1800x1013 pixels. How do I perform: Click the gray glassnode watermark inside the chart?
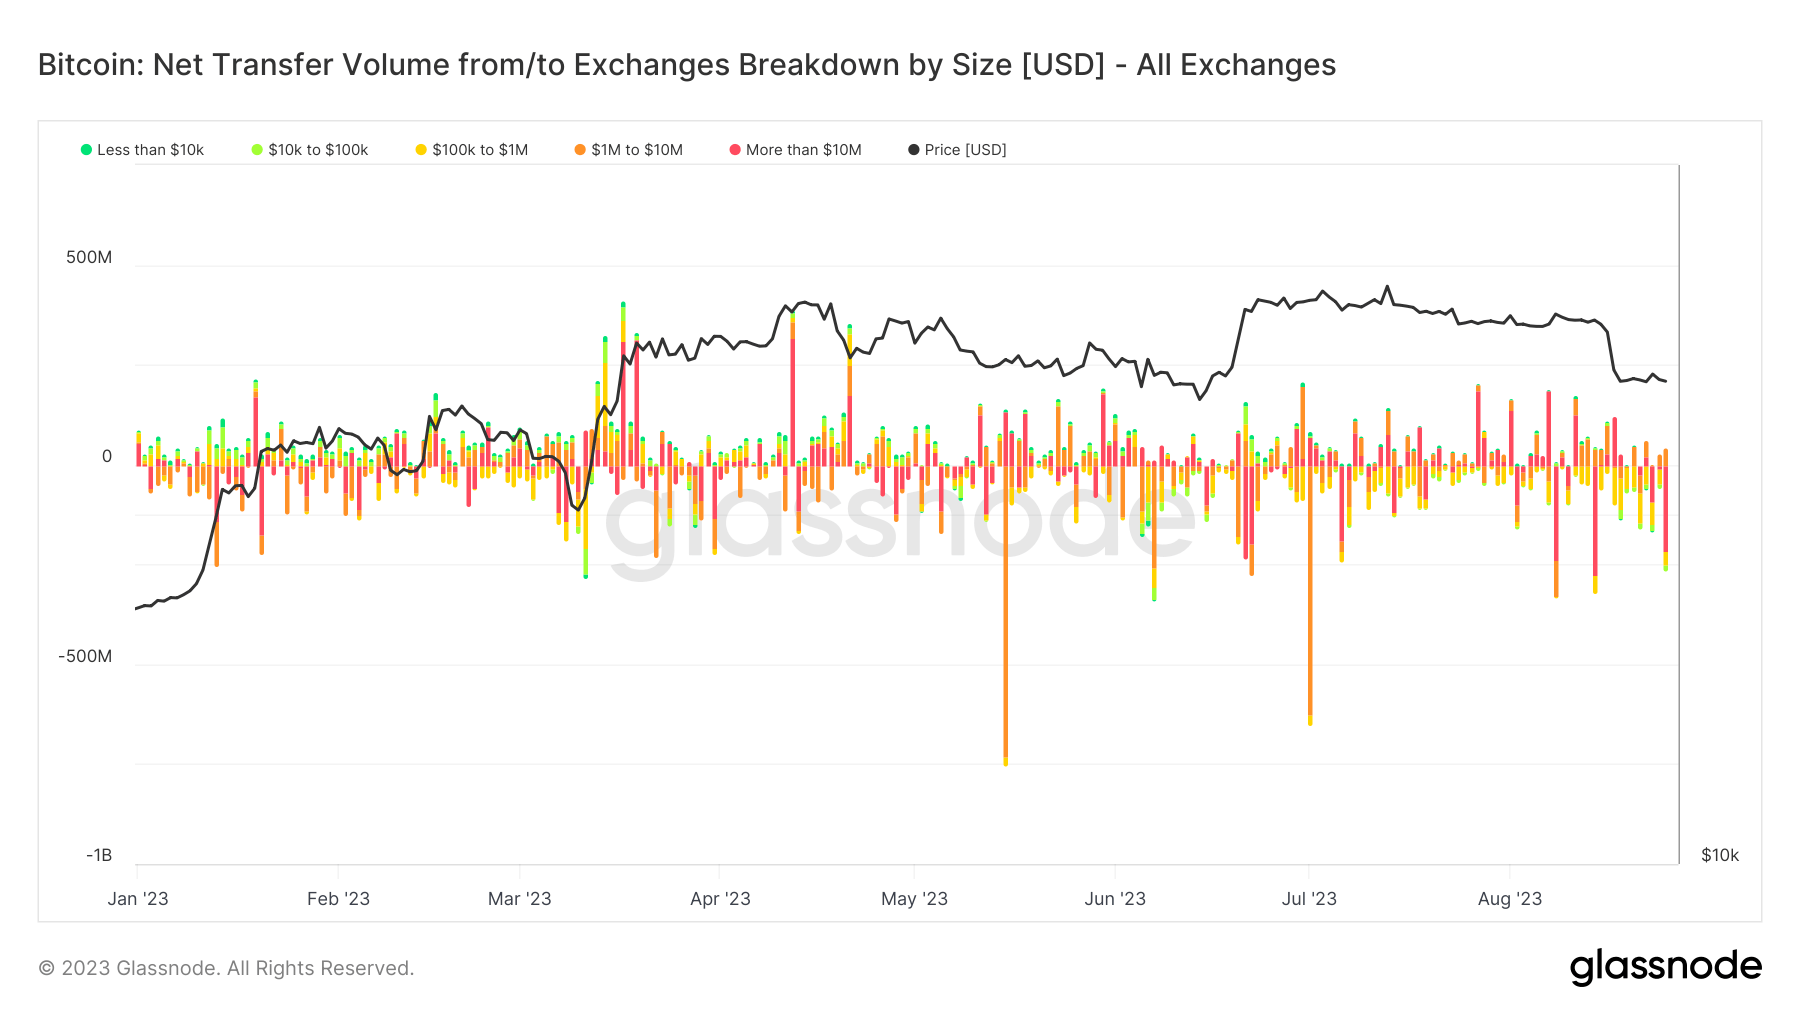(900, 520)
